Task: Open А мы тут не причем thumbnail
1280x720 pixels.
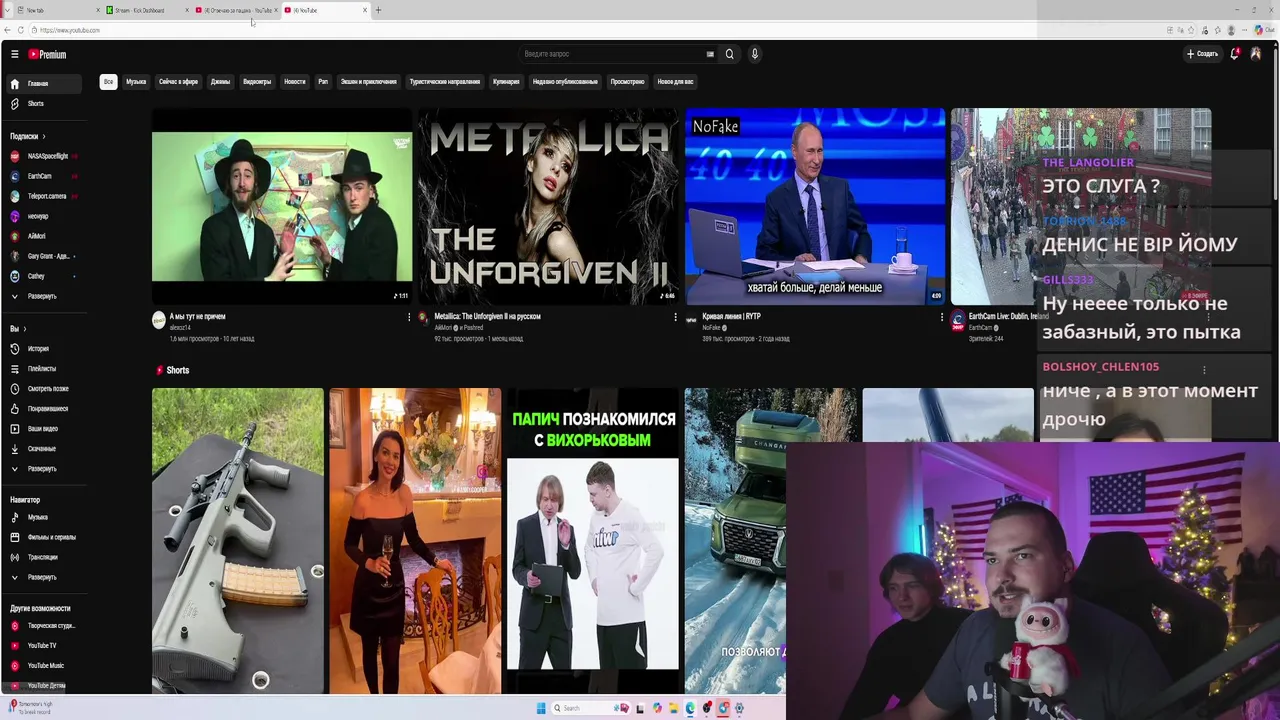Action: pyautogui.click(x=282, y=206)
